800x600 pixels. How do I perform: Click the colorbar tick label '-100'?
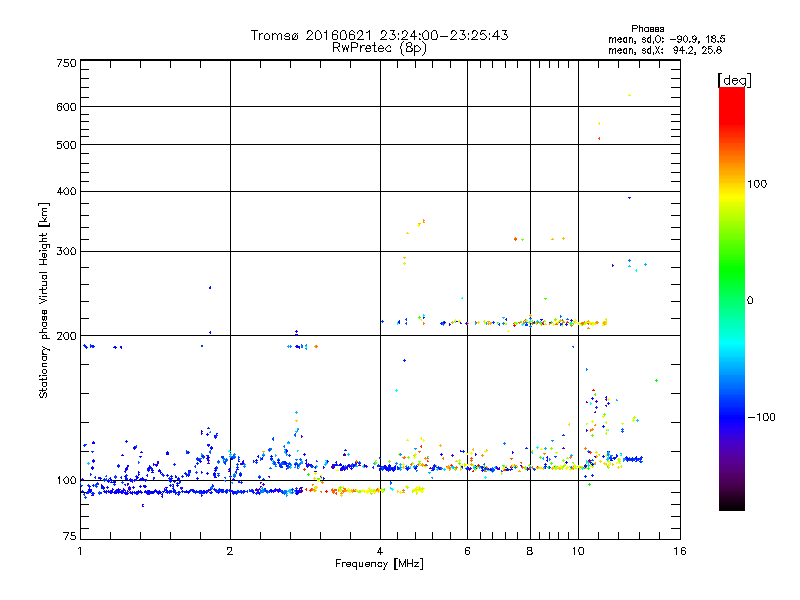pos(762,417)
